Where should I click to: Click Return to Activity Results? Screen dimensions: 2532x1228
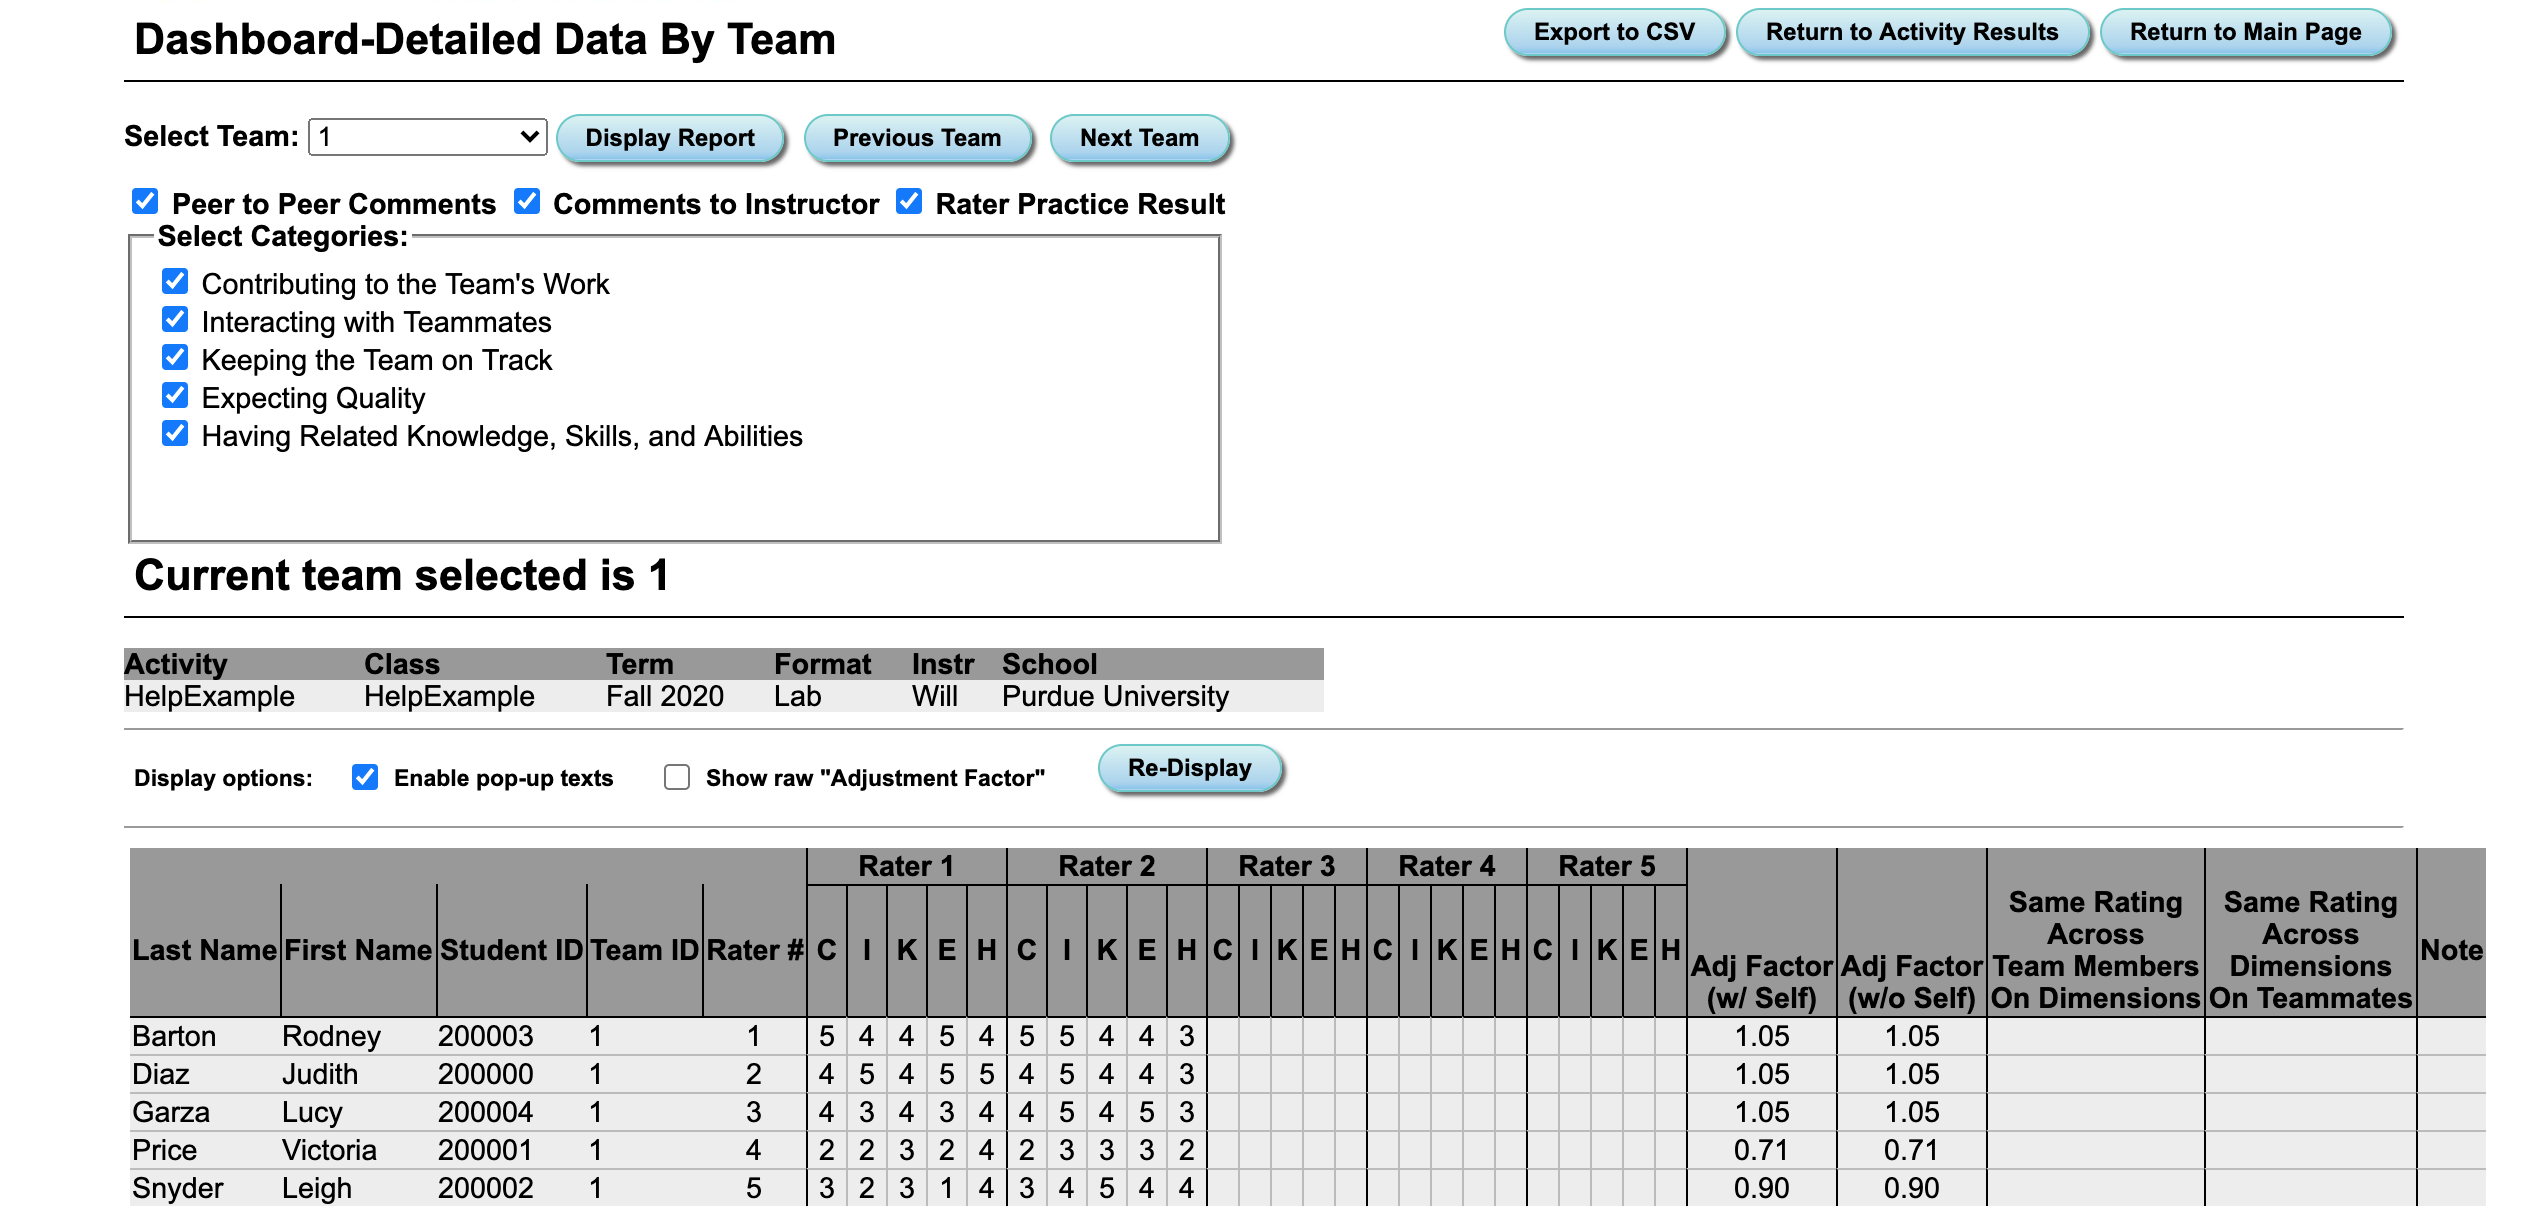[1914, 31]
